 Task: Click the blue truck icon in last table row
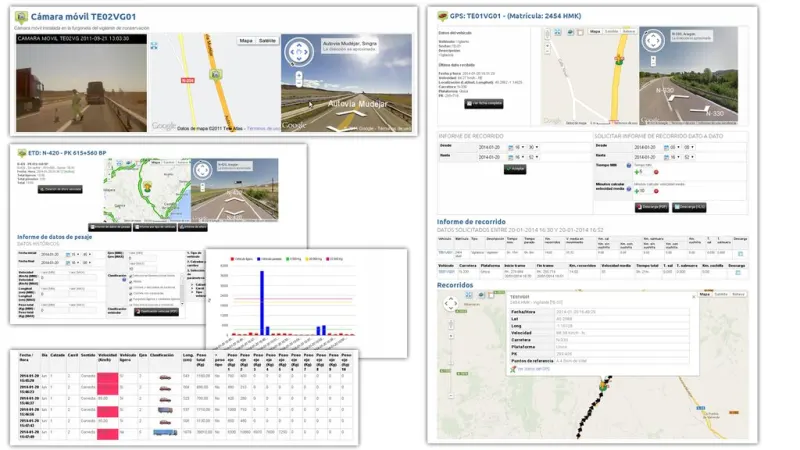(165, 433)
